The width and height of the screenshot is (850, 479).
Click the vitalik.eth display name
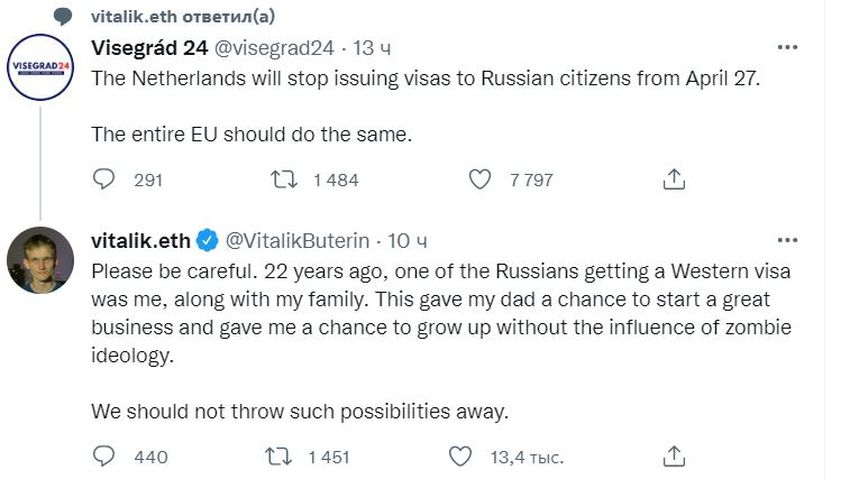(x=140, y=240)
